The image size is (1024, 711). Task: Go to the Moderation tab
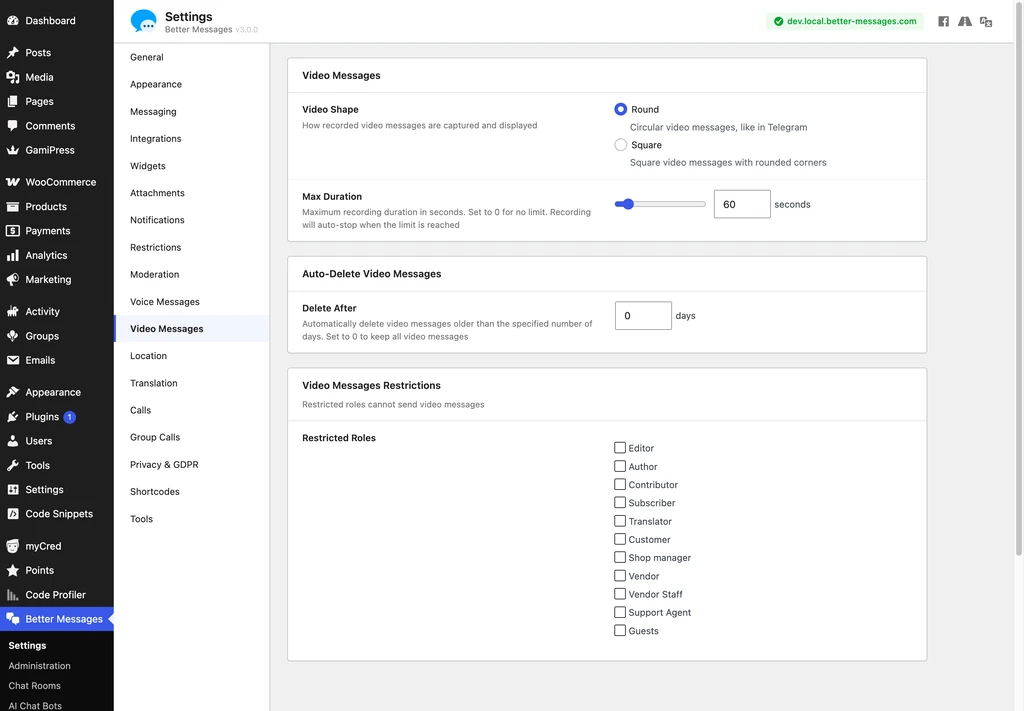(191, 274)
